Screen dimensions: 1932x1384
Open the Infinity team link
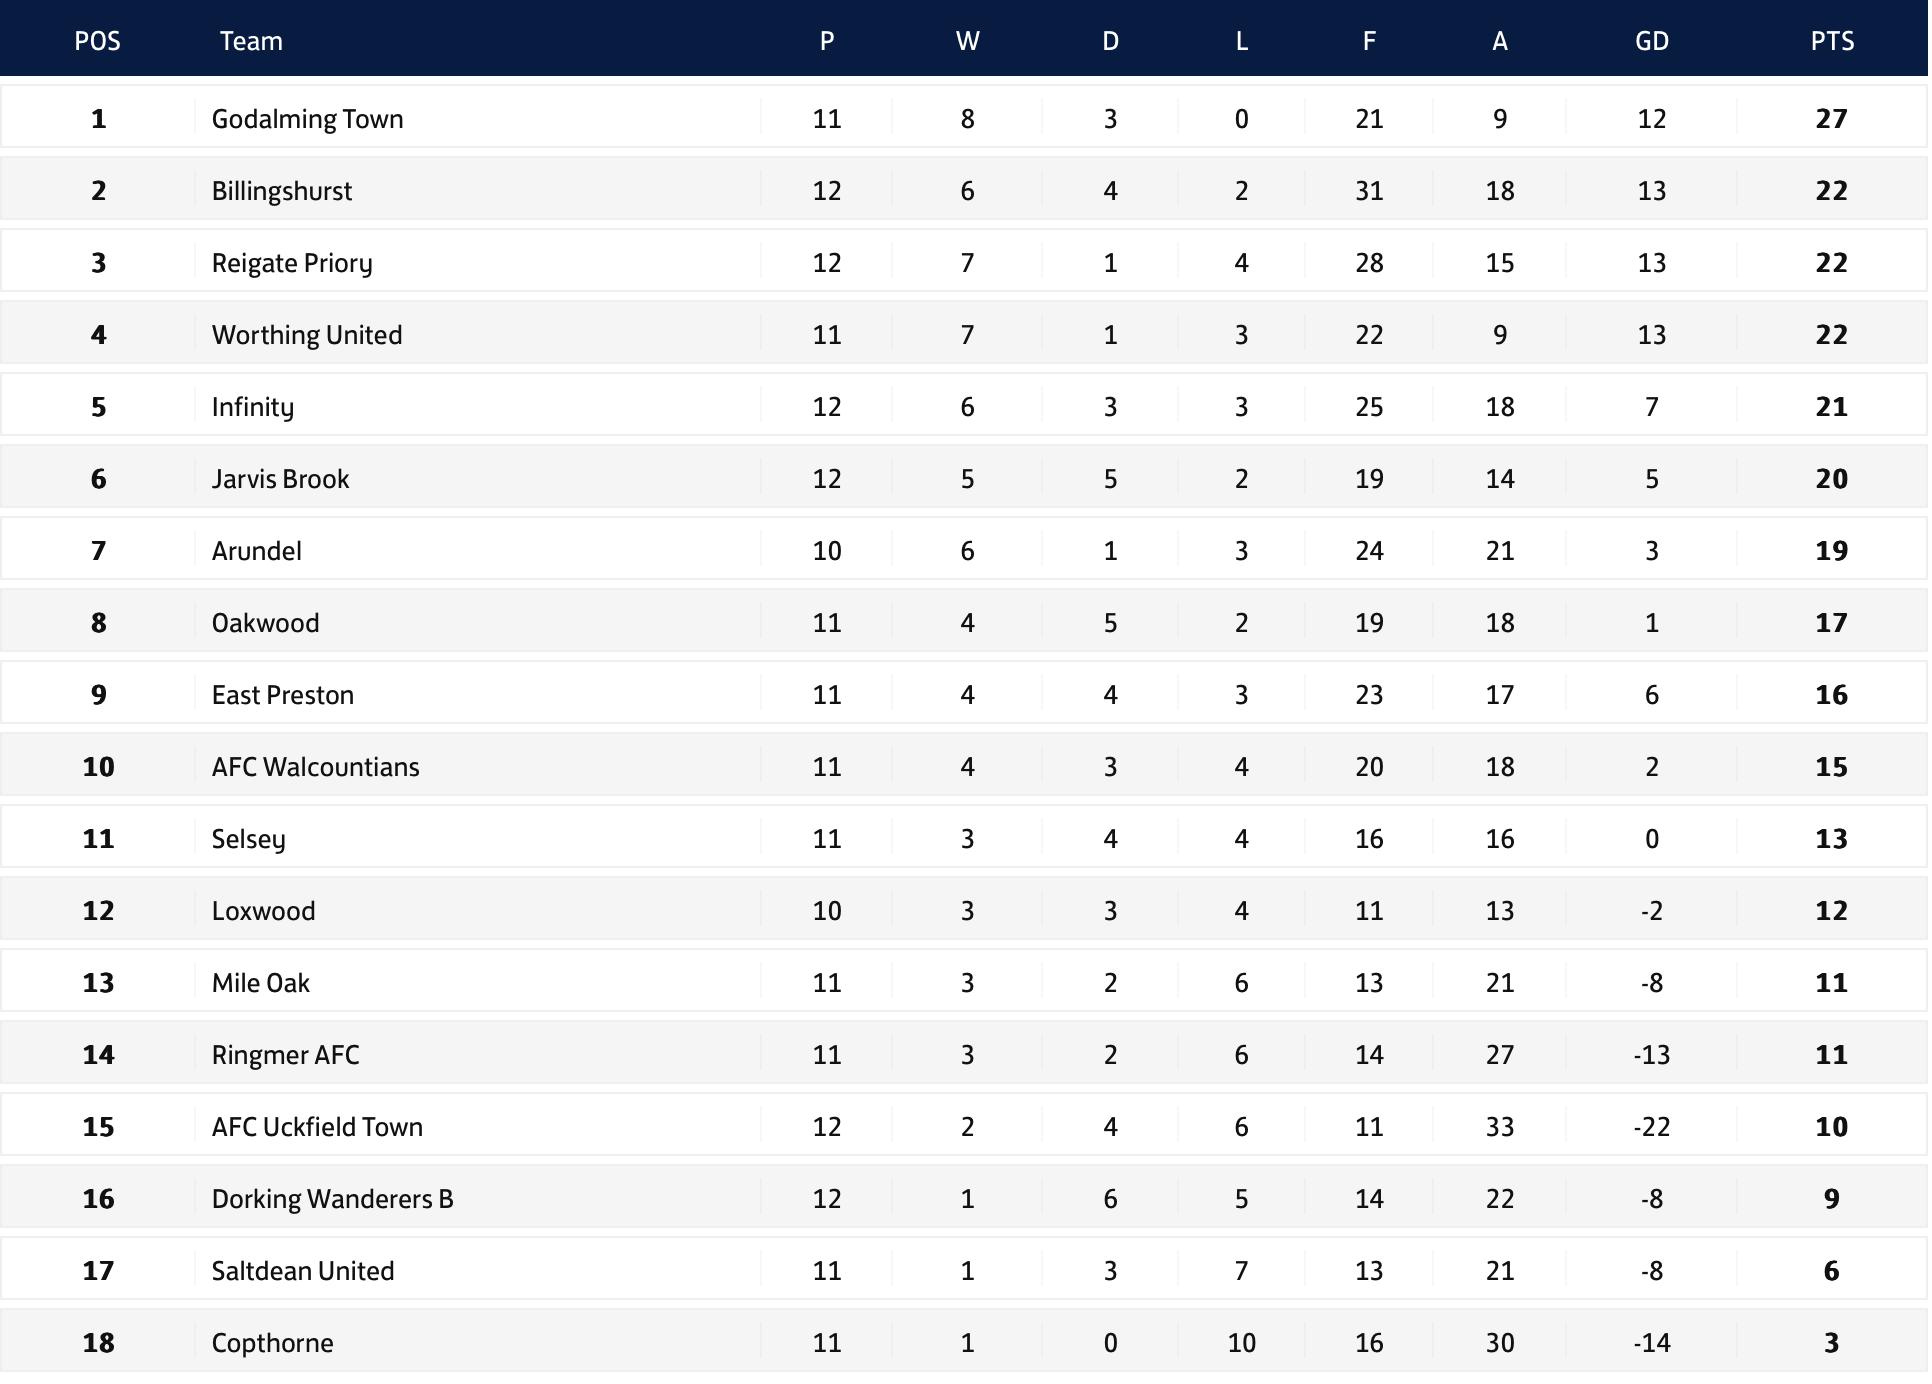(x=252, y=407)
